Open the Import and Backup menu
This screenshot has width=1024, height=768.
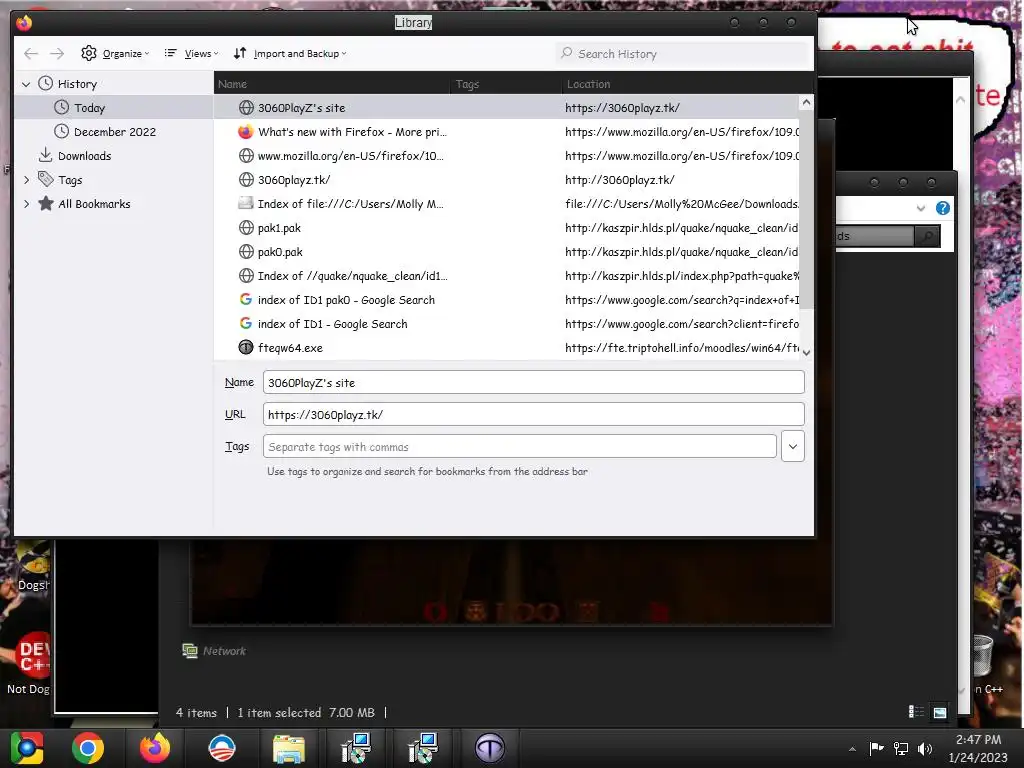click(290, 54)
